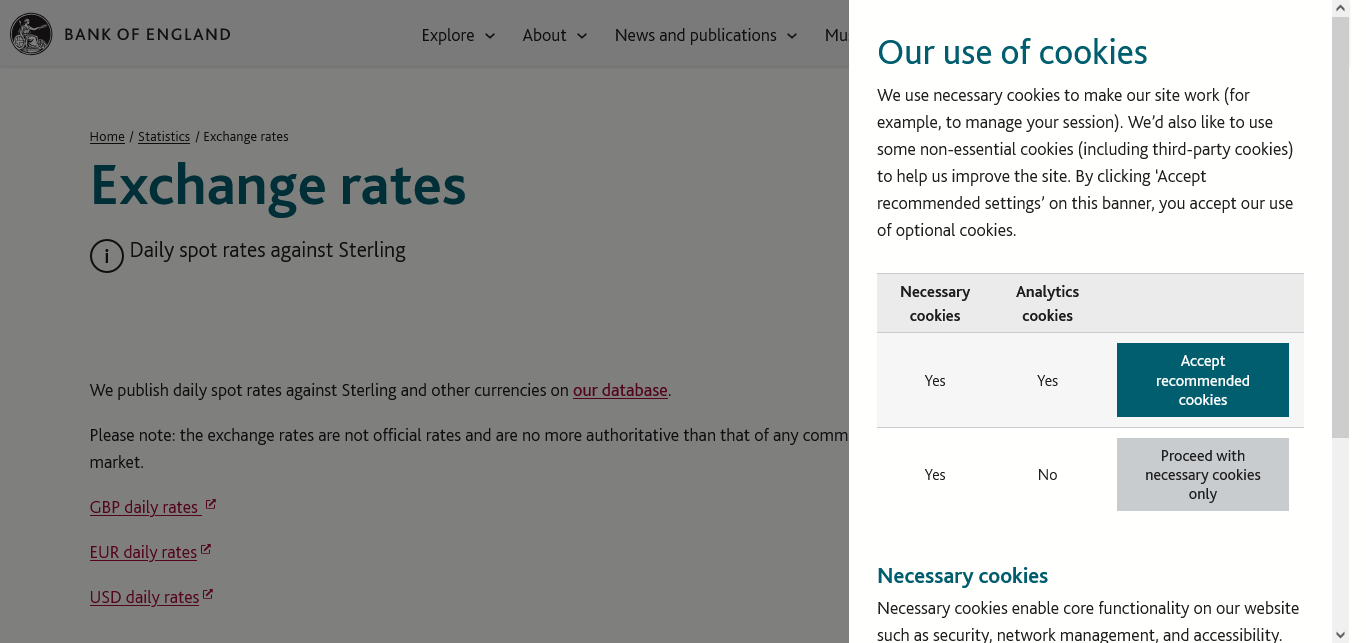
Task: Click the BANK OF ENGLAND header text
Action: 147,34
